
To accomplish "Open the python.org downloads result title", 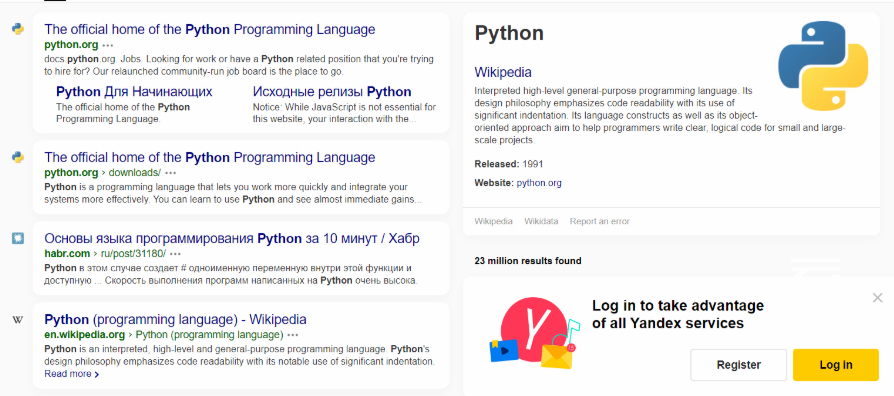I will tap(210, 157).
